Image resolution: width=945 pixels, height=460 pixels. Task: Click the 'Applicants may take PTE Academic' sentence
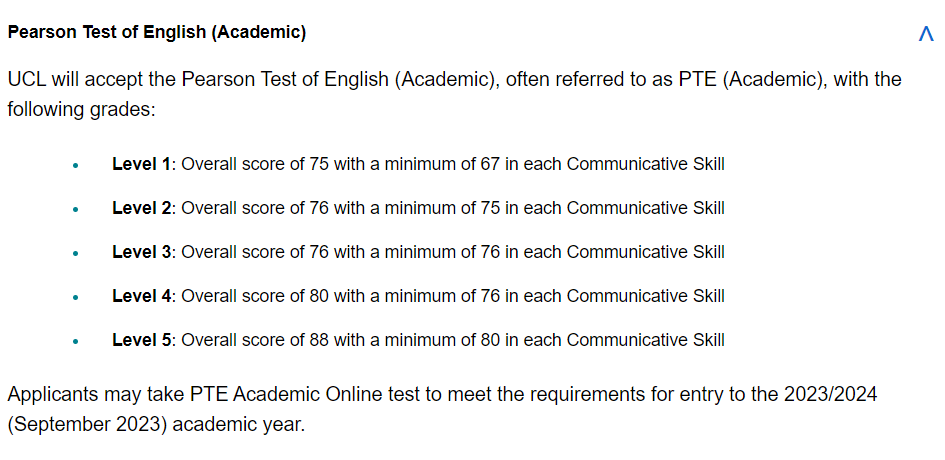300,394
